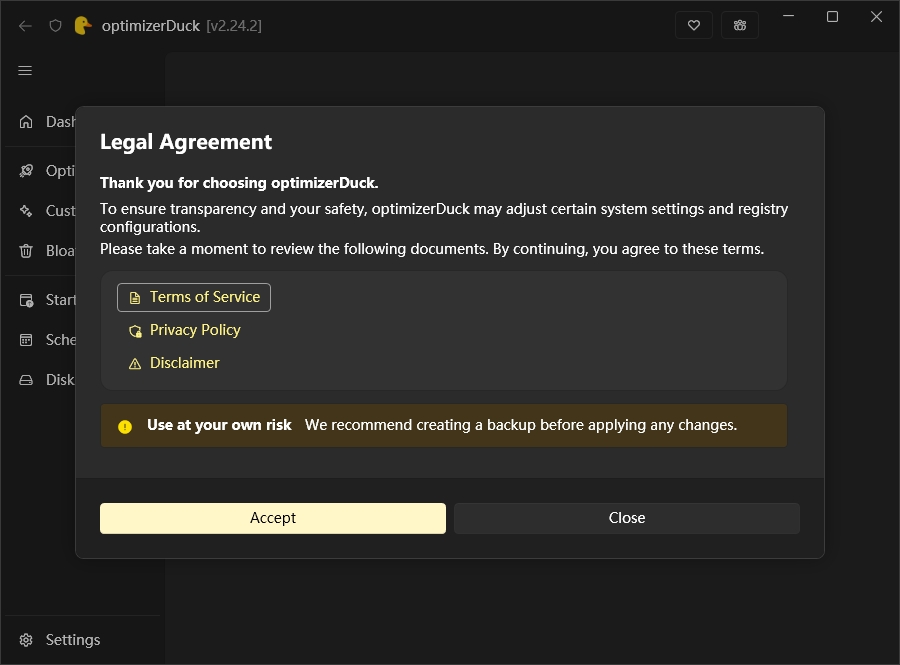Image resolution: width=900 pixels, height=665 pixels.
Task: Click the back arrow in the title bar
Action: pyautogui.click(x=25, y=26)
